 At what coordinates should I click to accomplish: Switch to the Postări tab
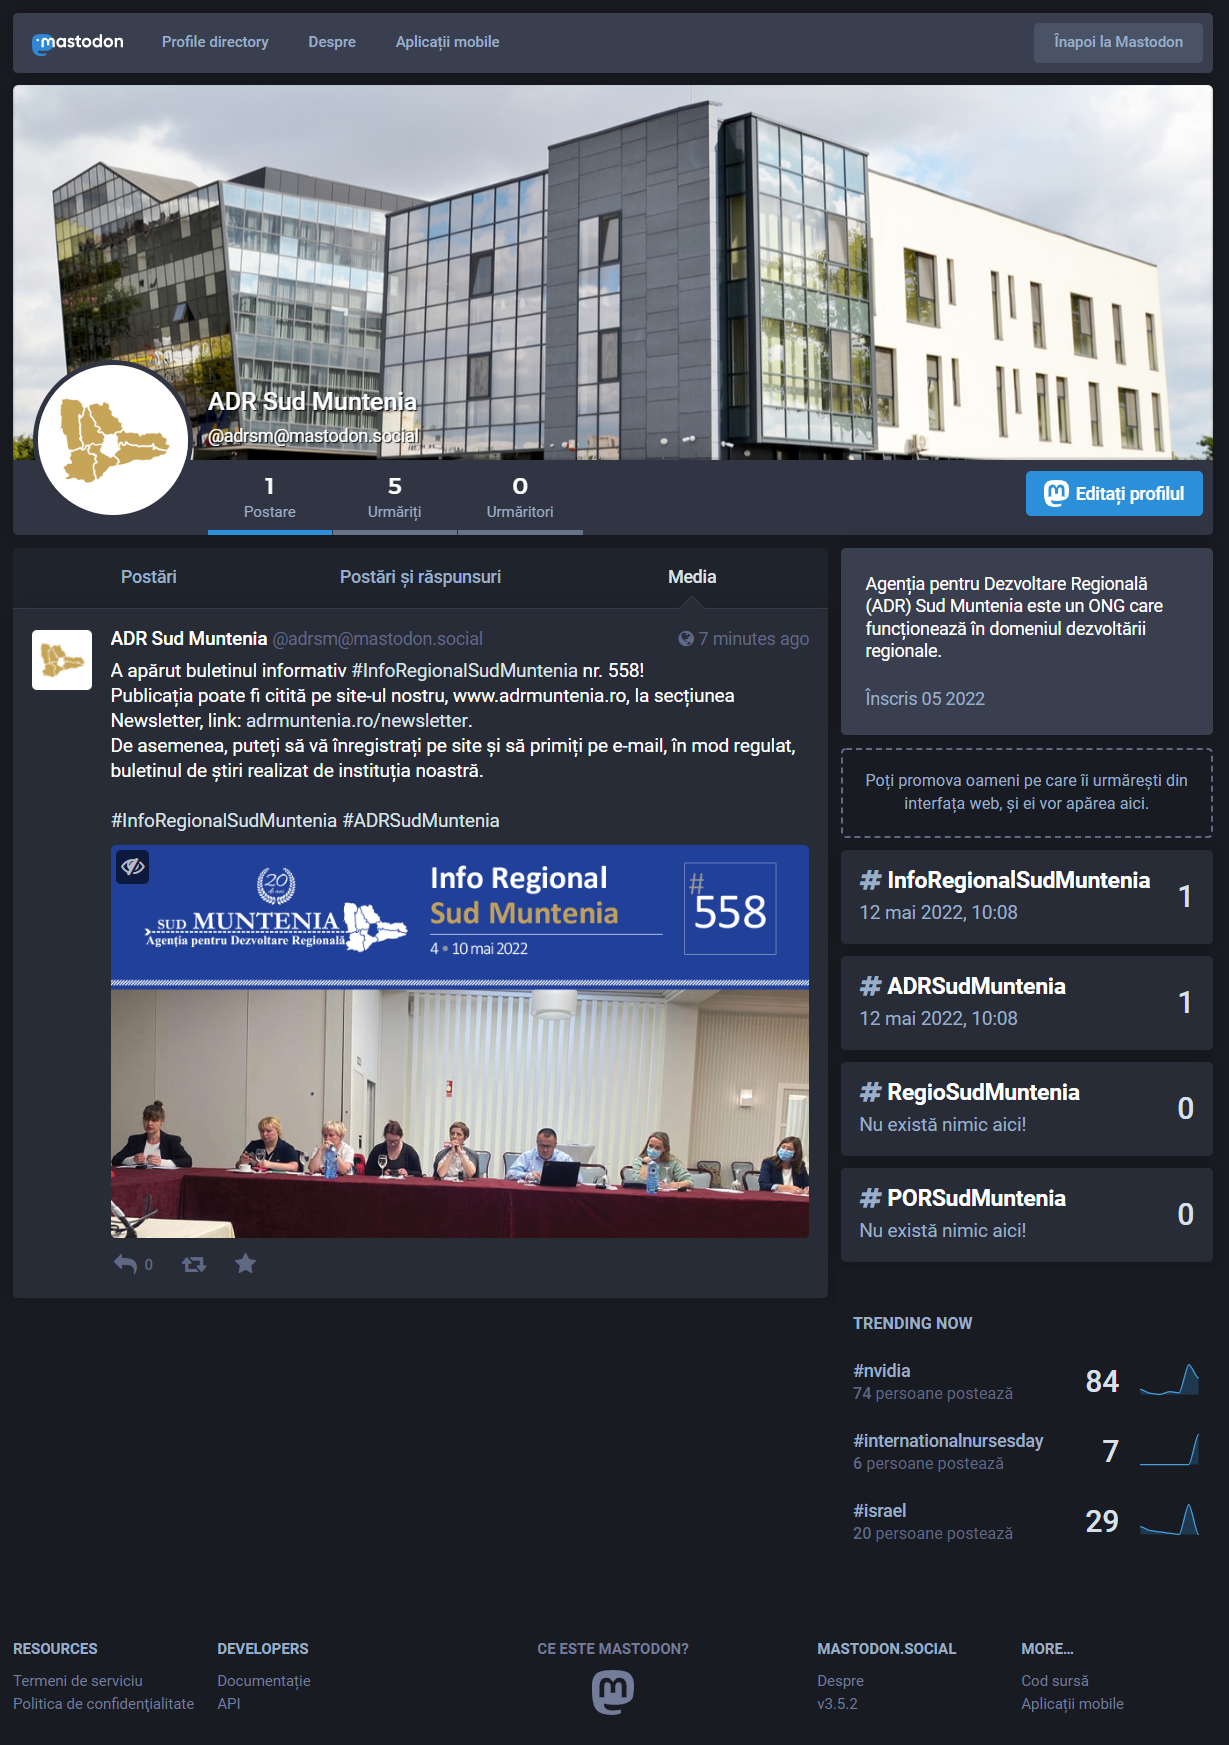[x=149, y=577]
